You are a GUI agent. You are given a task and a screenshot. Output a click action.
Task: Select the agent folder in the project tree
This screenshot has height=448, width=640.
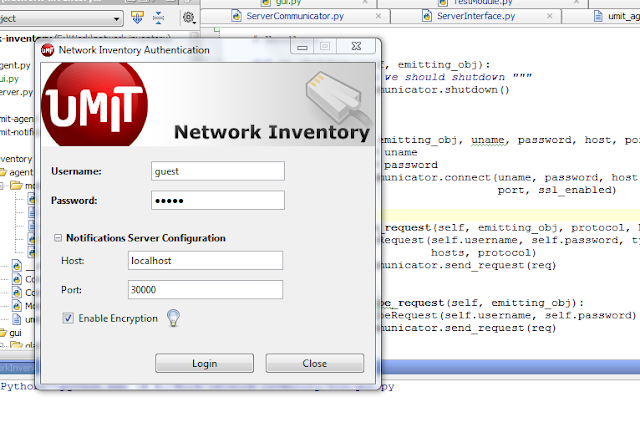click(x=20, y=172)
